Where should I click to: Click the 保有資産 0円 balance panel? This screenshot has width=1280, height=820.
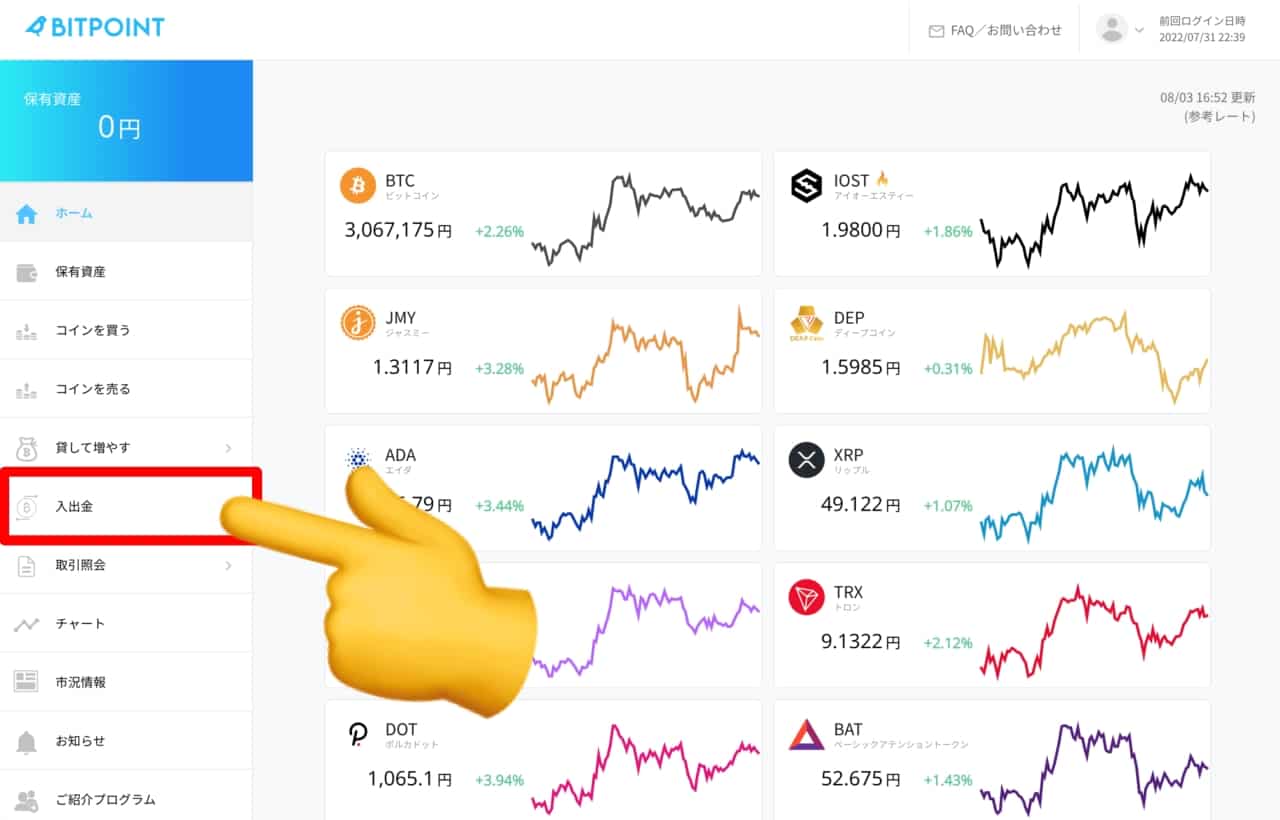click(x=126, y=120)
